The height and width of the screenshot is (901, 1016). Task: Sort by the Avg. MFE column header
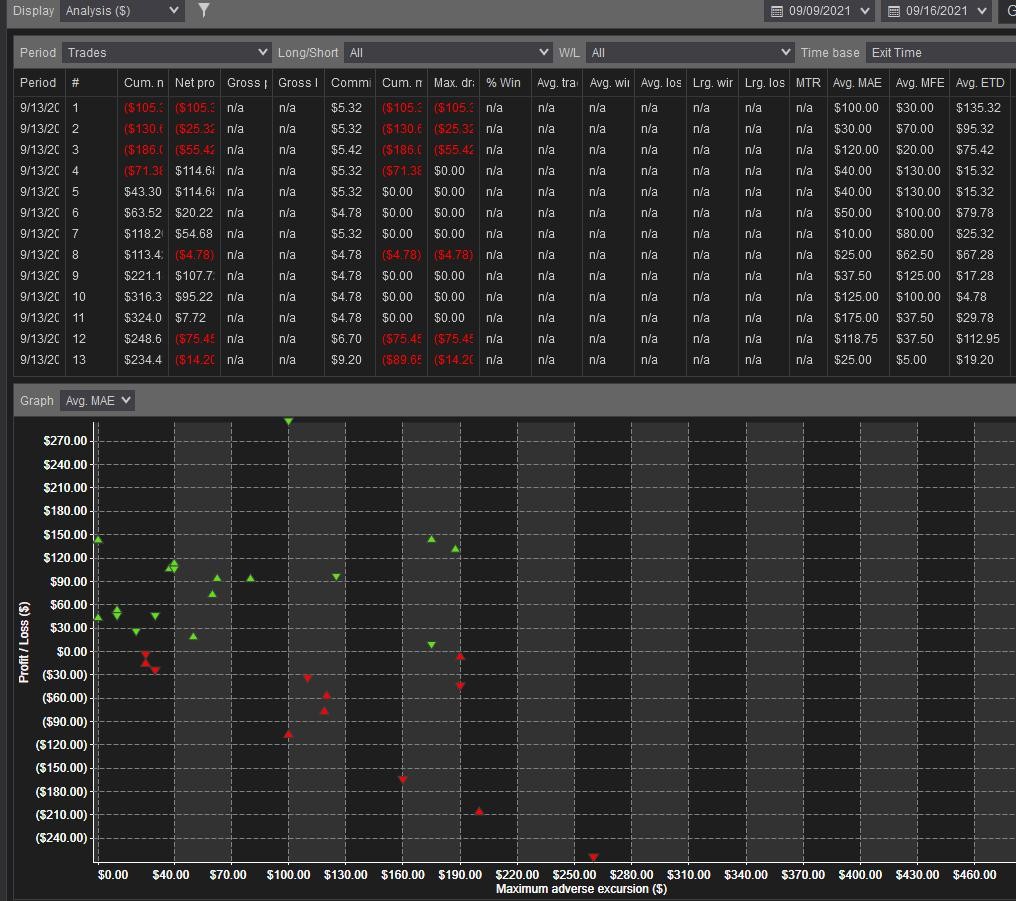click(x=919, y=82)
